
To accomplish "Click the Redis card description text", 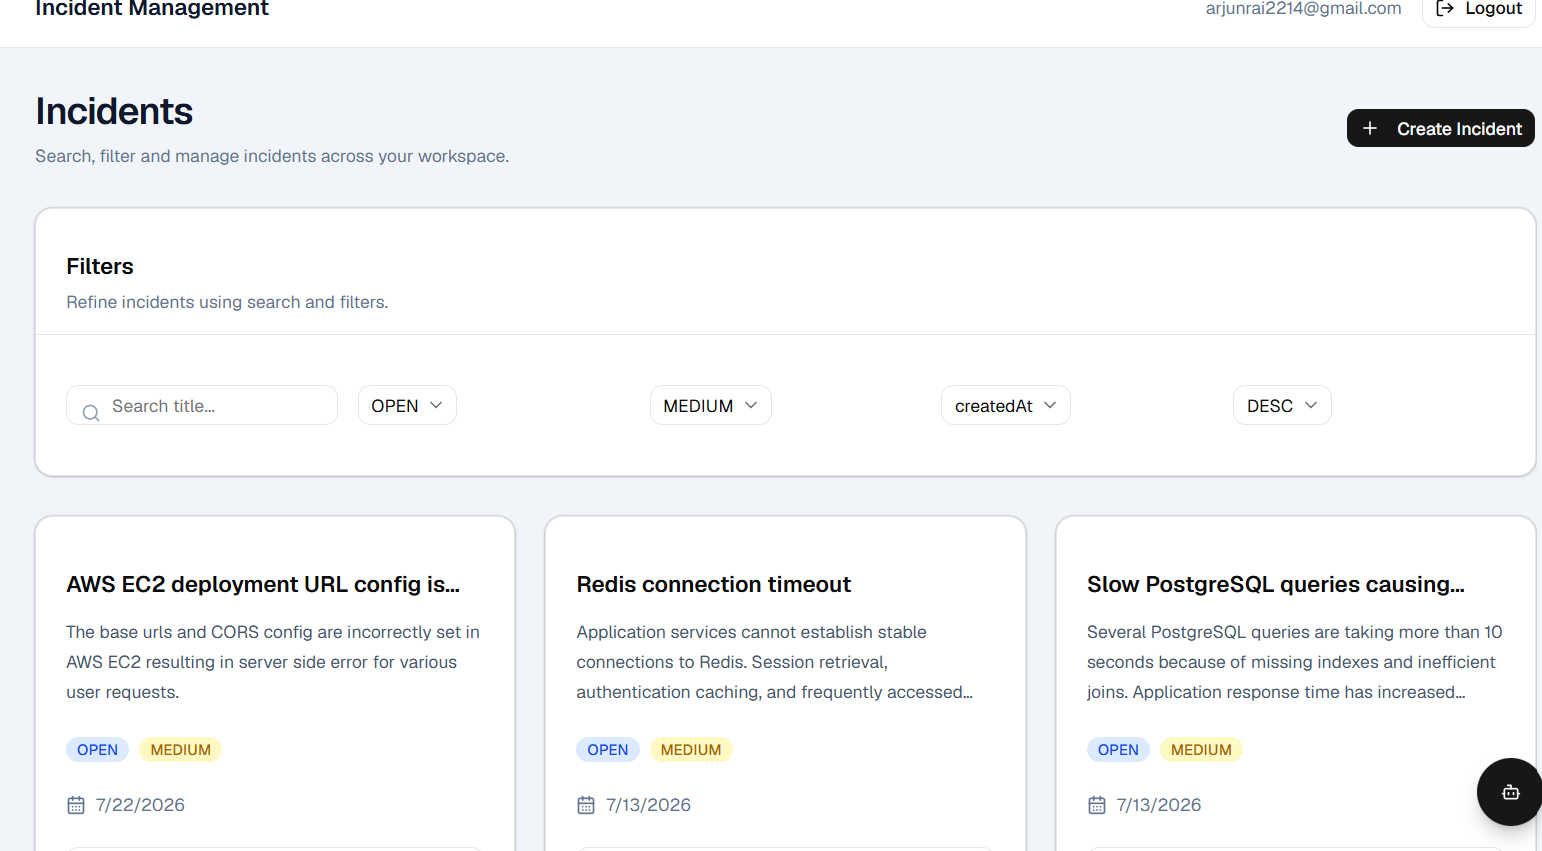I will (775, 662).
